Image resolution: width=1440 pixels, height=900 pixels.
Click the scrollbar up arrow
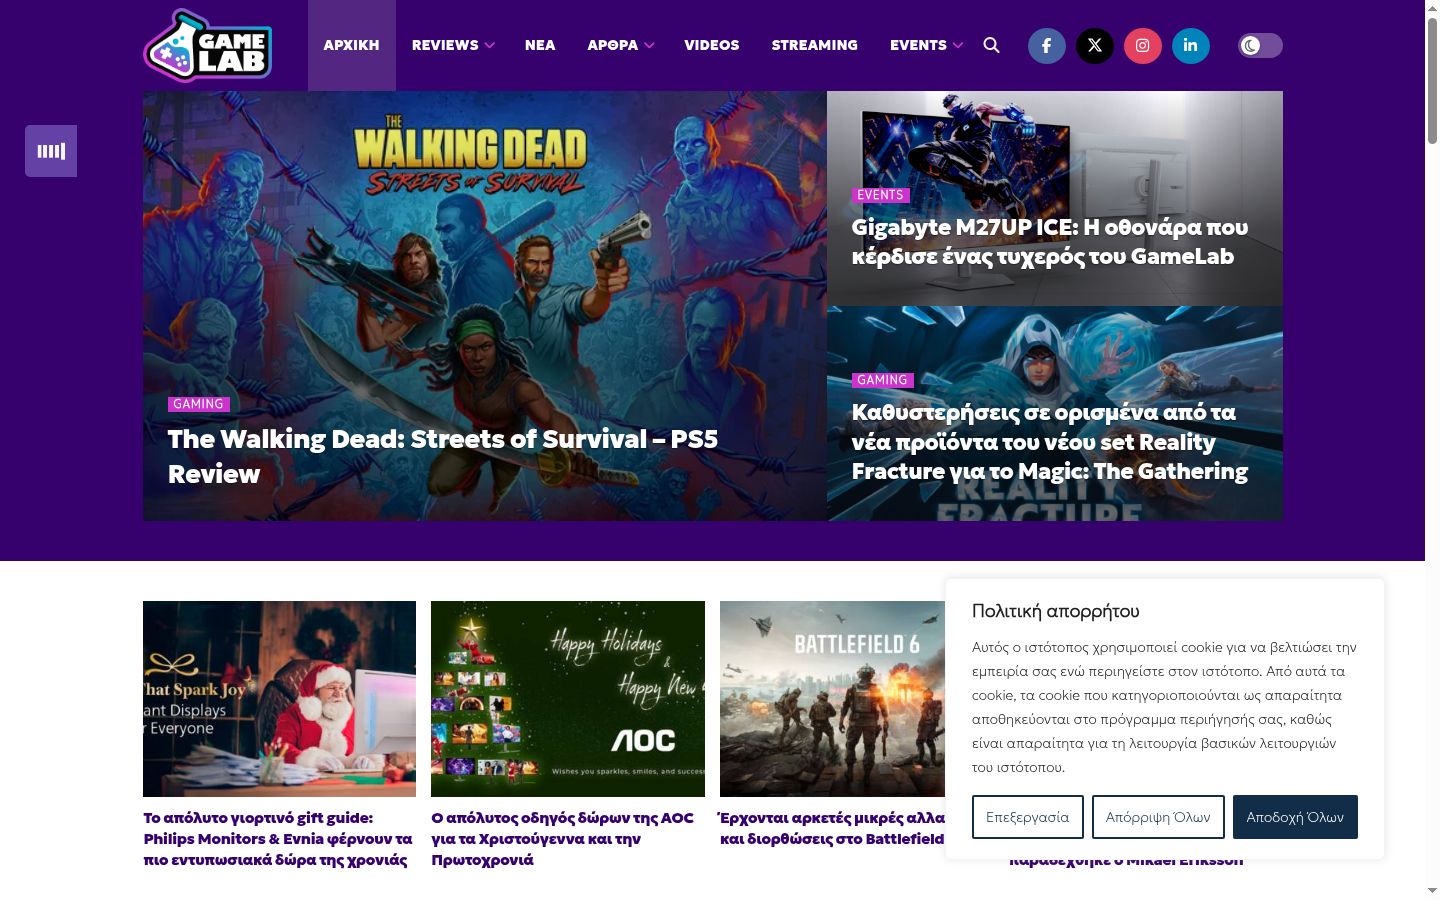(x=1432, y=8)
